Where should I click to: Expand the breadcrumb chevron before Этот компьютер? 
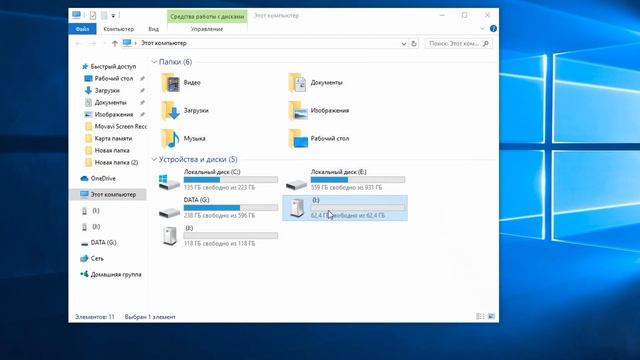coord(136,43)
